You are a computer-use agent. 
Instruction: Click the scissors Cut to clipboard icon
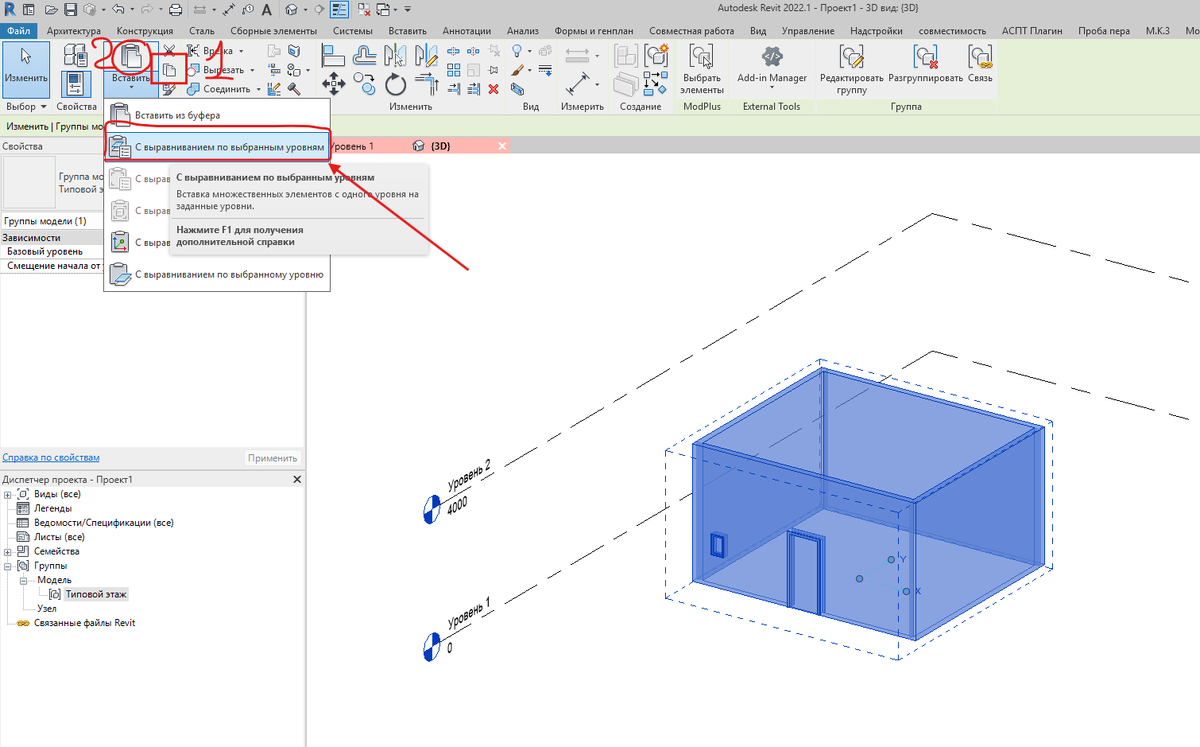click(169, 51)
